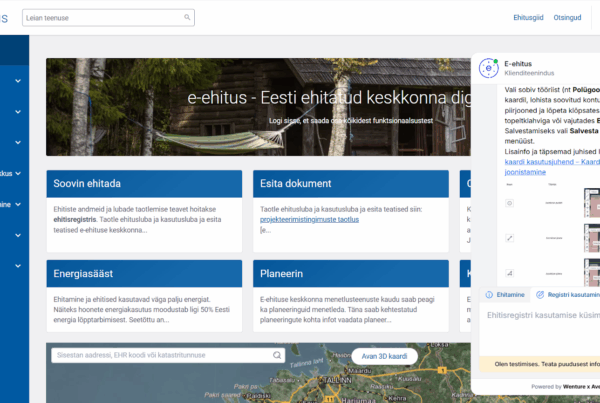
Task: Click the Maardu label on the map
Action: 359,370
